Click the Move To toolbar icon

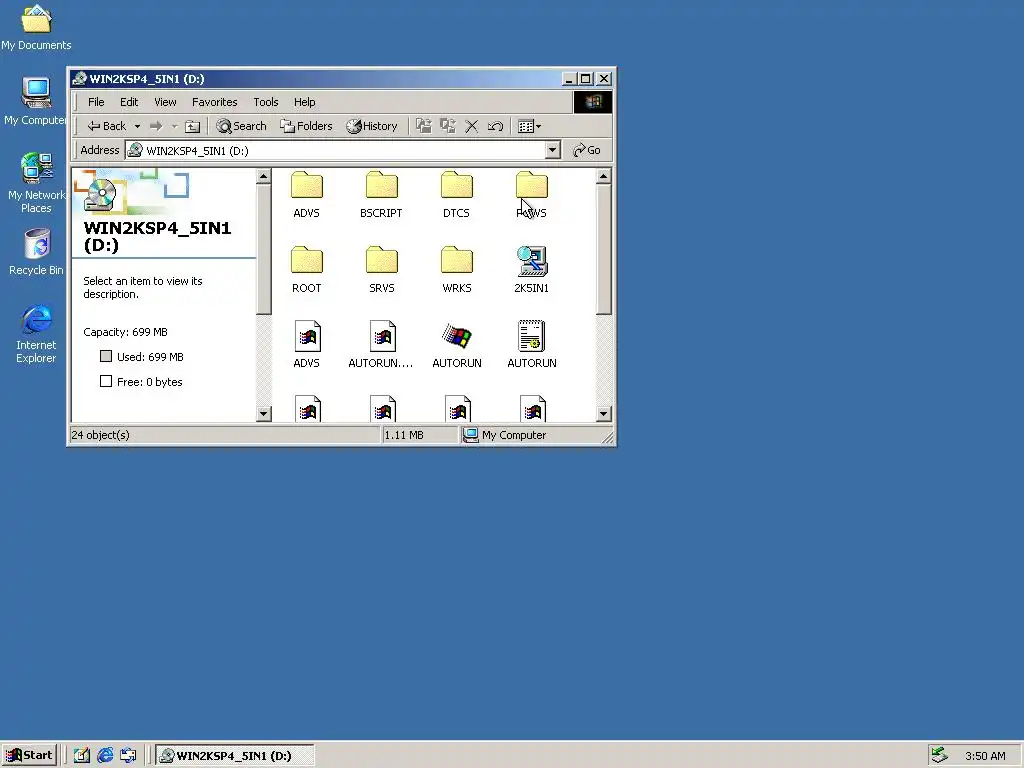[424, 126]
